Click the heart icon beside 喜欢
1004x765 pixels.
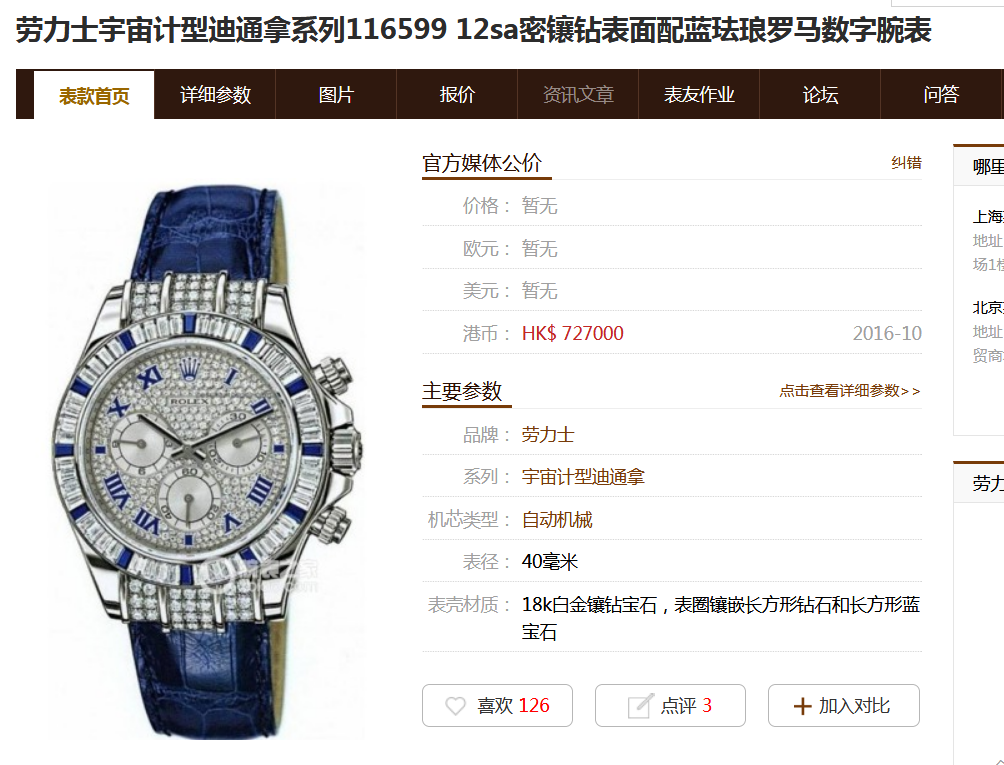coord(455,706)
